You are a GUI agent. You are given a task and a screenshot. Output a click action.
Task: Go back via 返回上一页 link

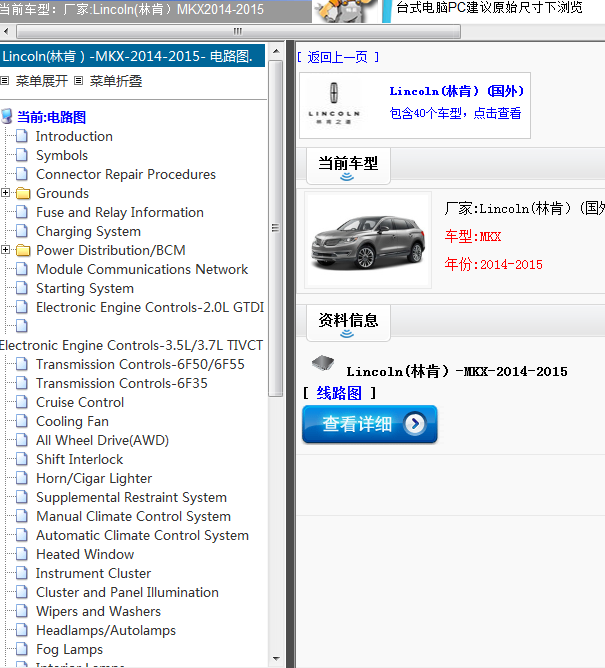tap(337, 57)
